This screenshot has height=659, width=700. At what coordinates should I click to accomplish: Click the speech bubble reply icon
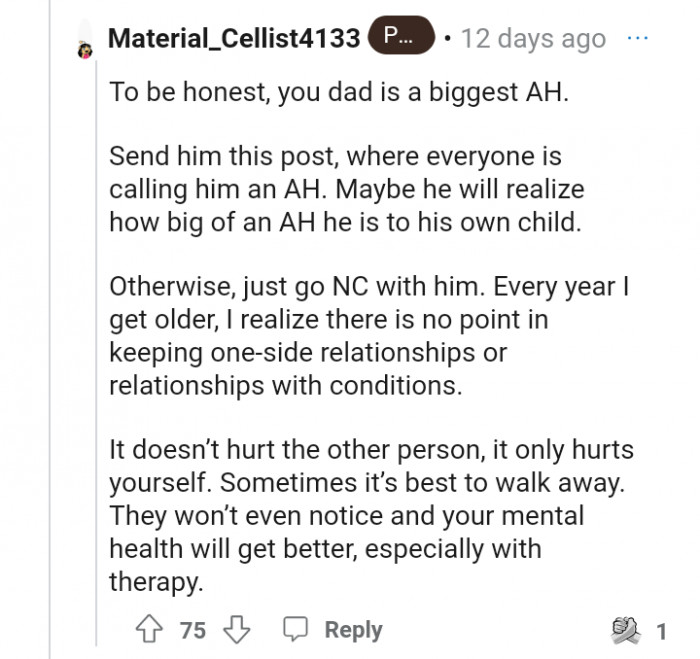click(294, 629)
